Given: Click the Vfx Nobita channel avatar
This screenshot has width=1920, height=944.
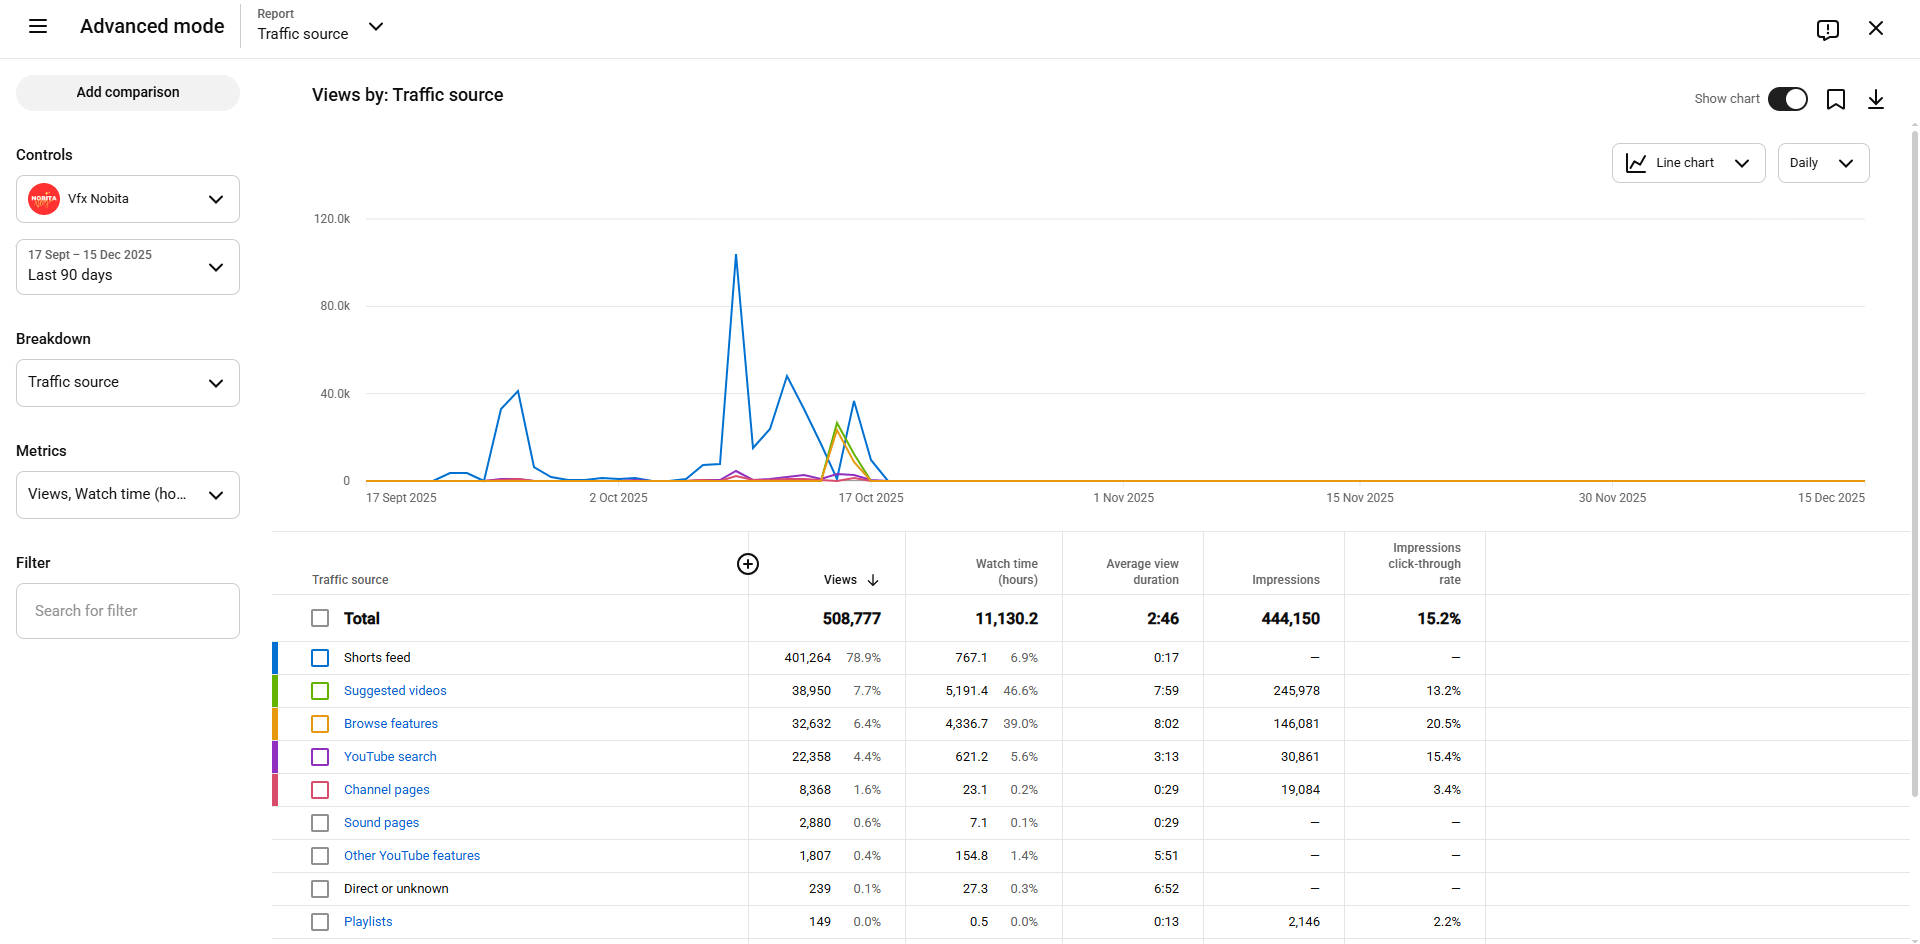Looking at the screenshot, I should pyautogui.click(x=44, y=199).
